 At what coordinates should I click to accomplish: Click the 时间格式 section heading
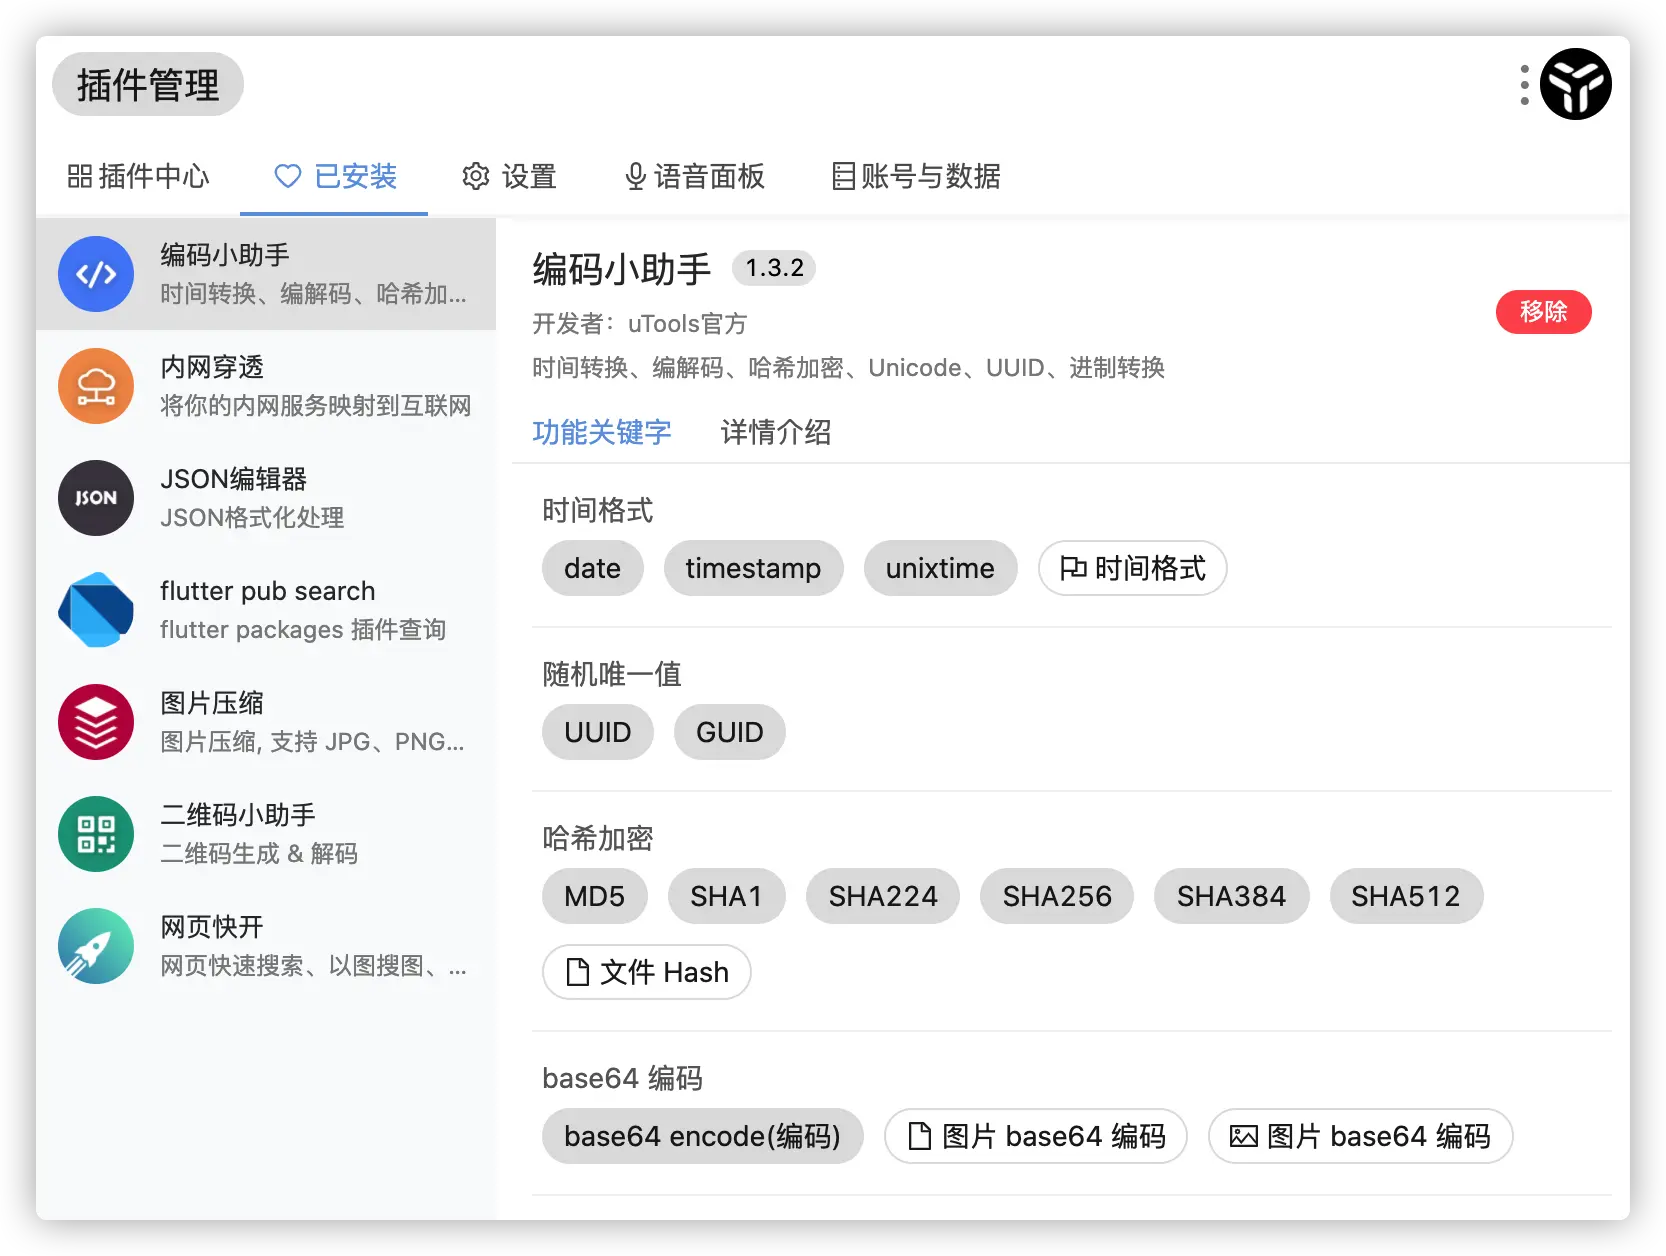597,511
